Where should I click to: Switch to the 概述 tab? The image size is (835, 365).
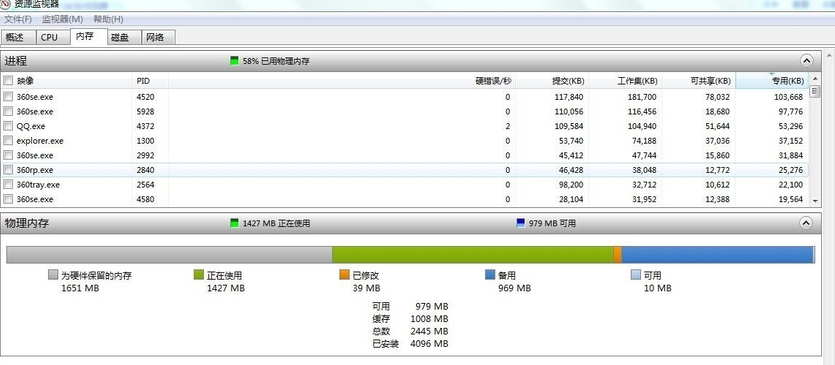[18, 37]
